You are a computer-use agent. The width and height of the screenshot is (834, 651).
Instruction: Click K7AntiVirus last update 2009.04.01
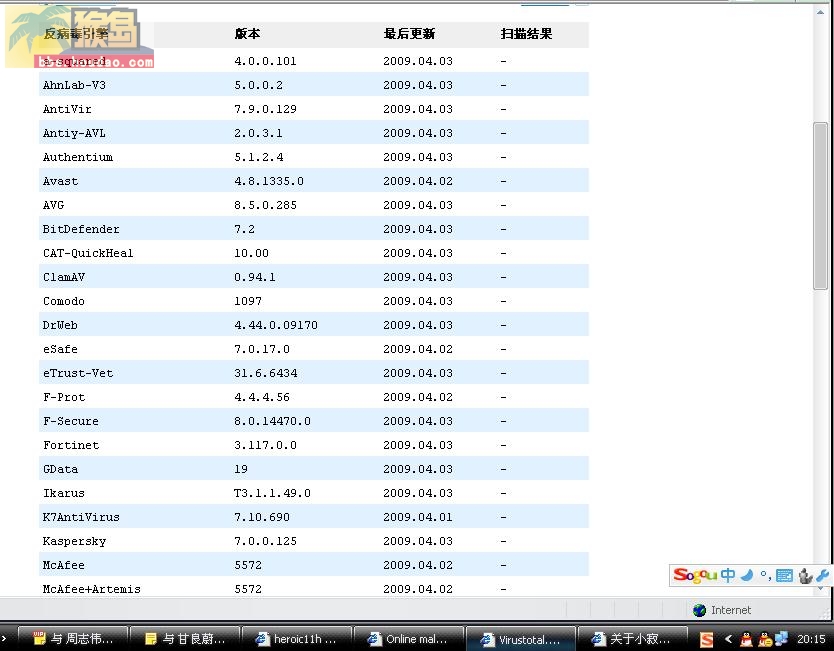tap(418, 517)
